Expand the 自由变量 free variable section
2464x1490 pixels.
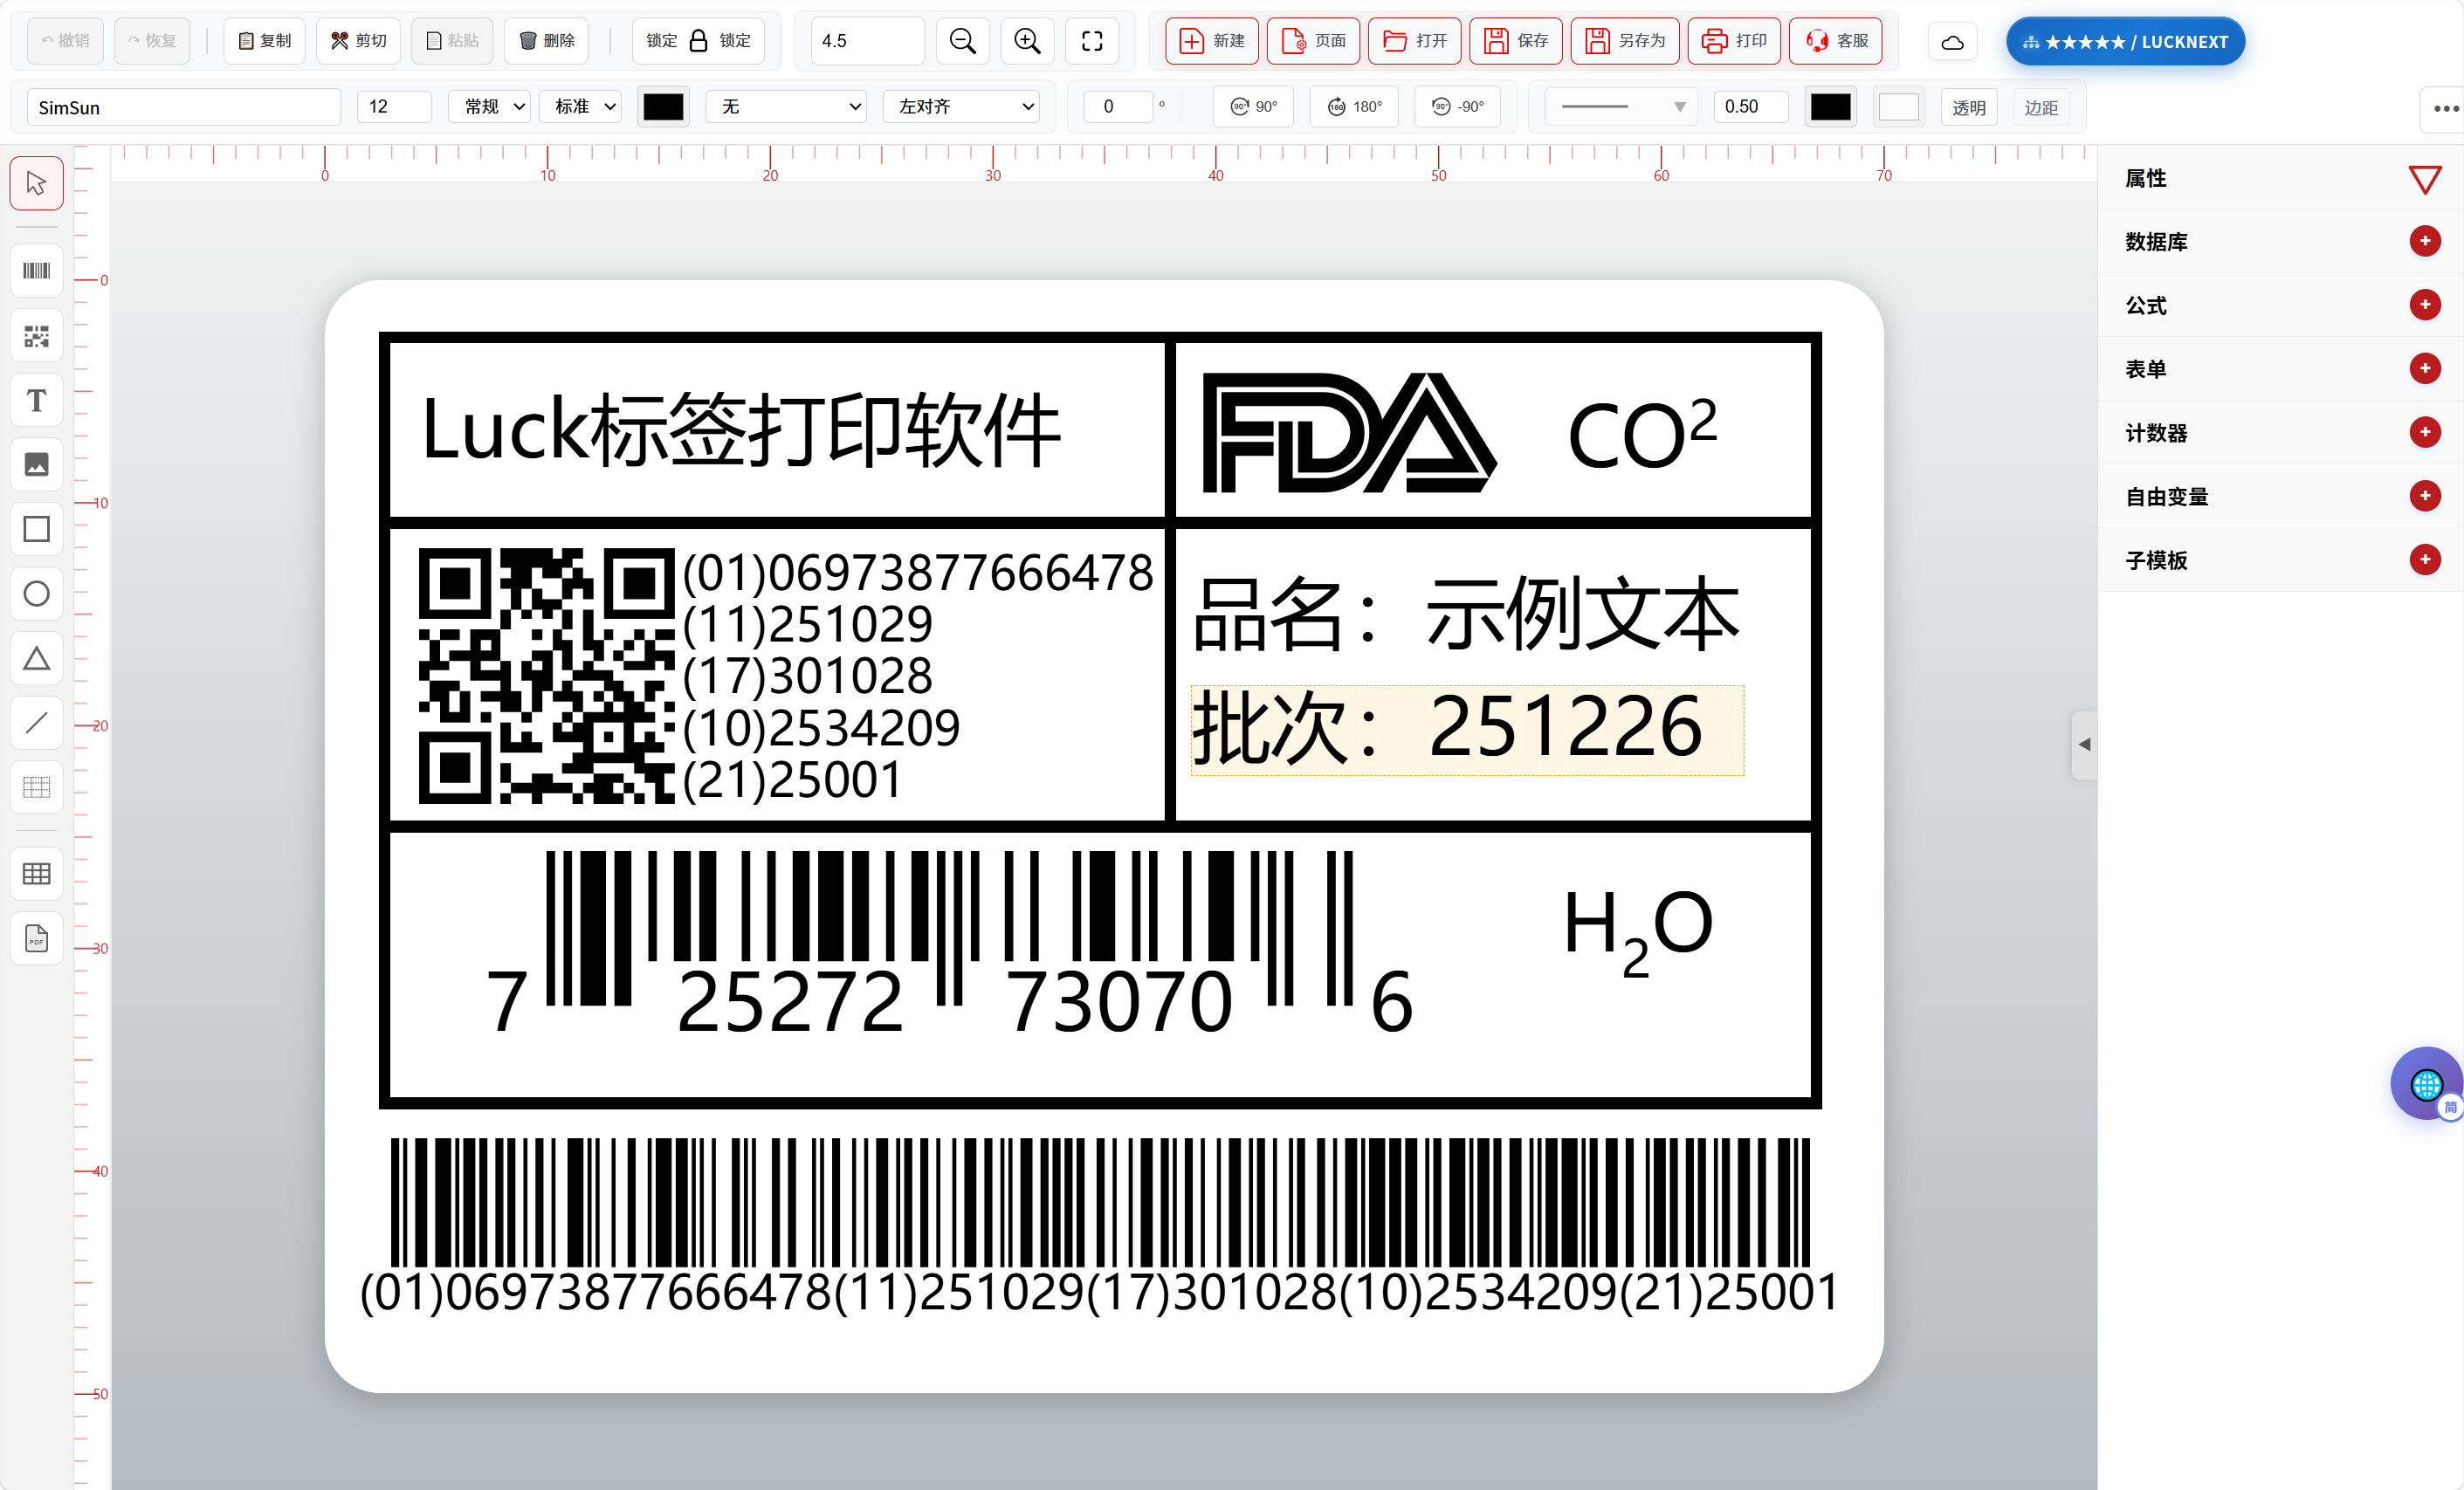[x=2425, y=496]
